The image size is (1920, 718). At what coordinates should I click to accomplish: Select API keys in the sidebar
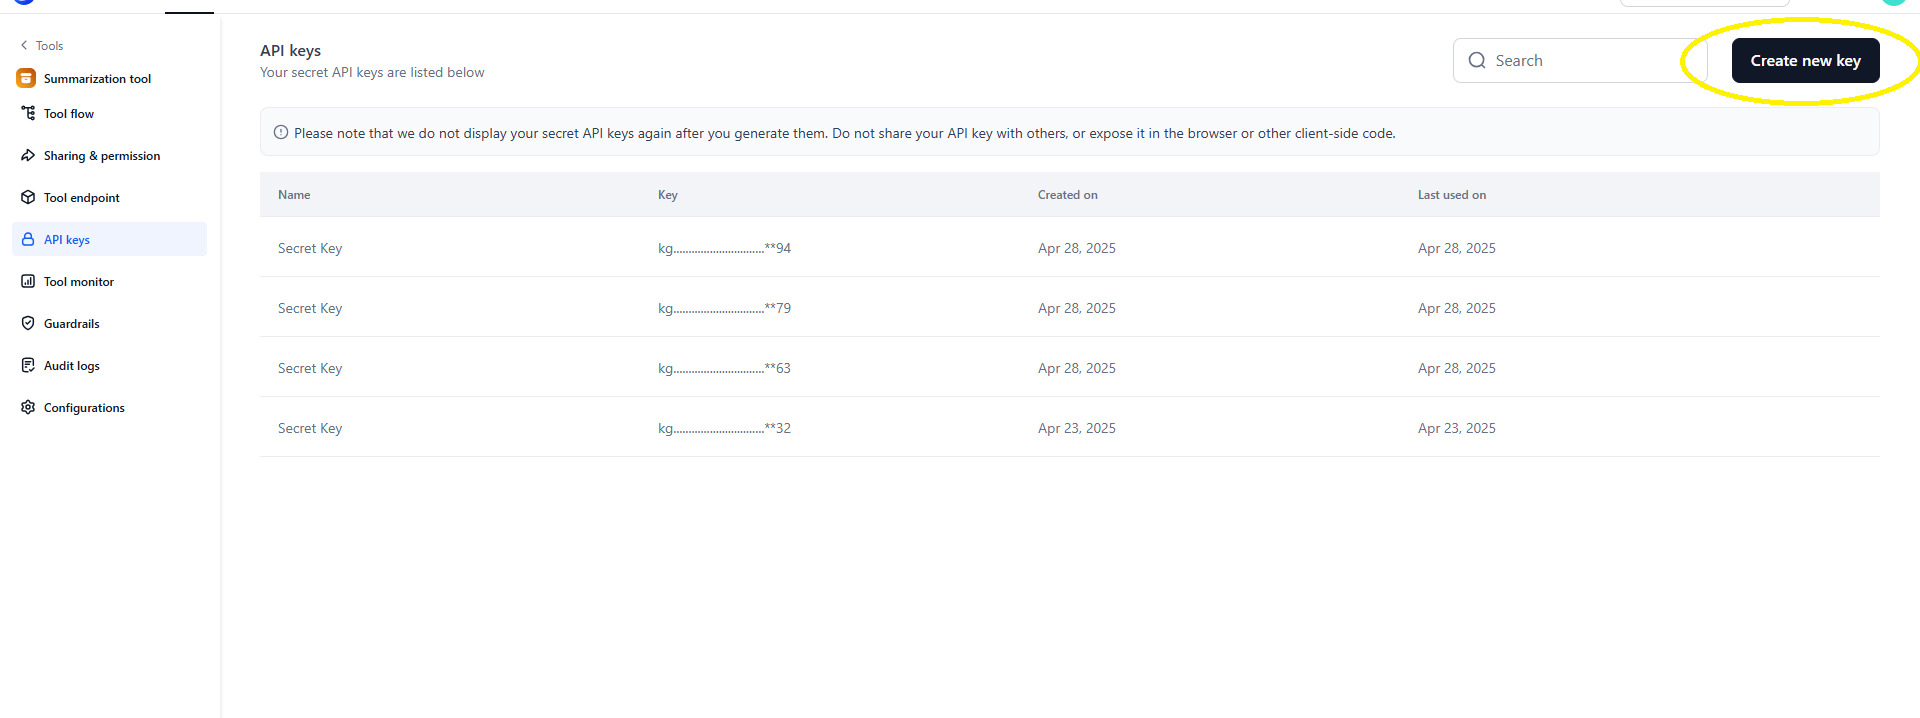pyautogui.click(x=110, y=239)
